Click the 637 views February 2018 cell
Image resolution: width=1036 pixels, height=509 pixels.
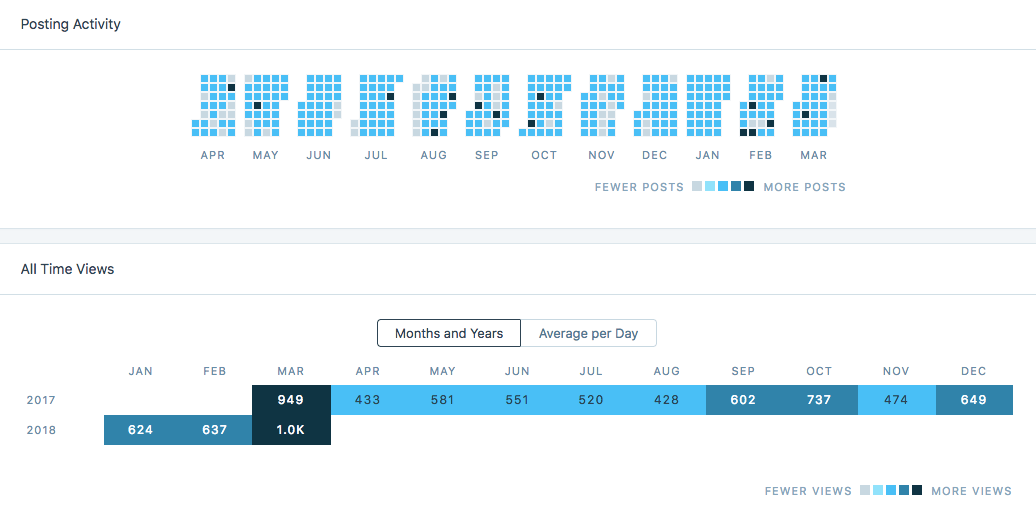(214, 430)
